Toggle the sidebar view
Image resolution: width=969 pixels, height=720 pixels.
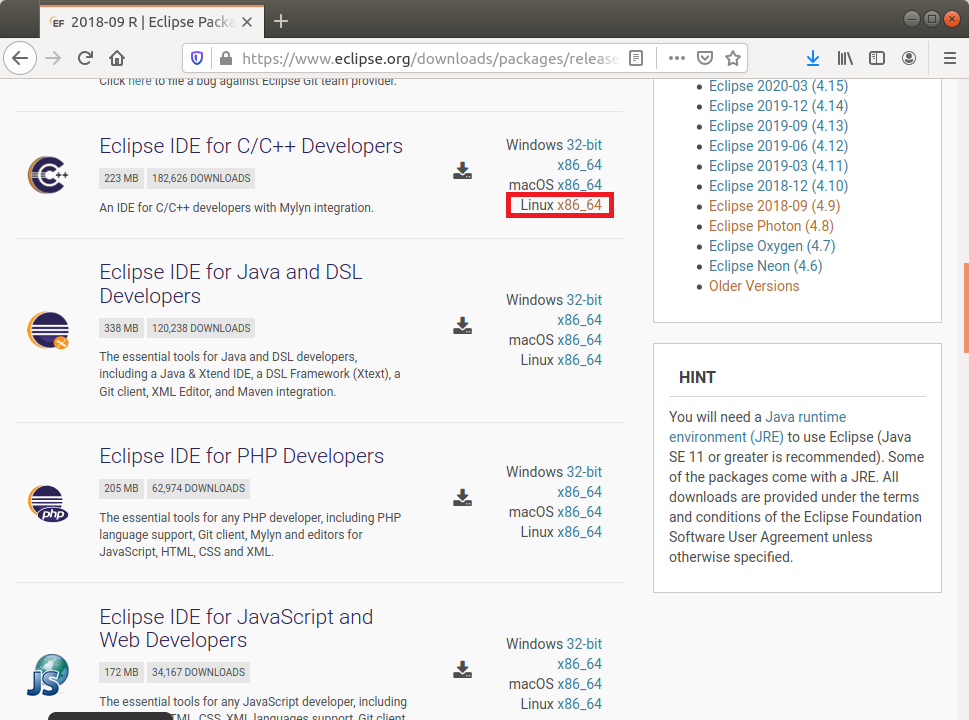point(877,58)
